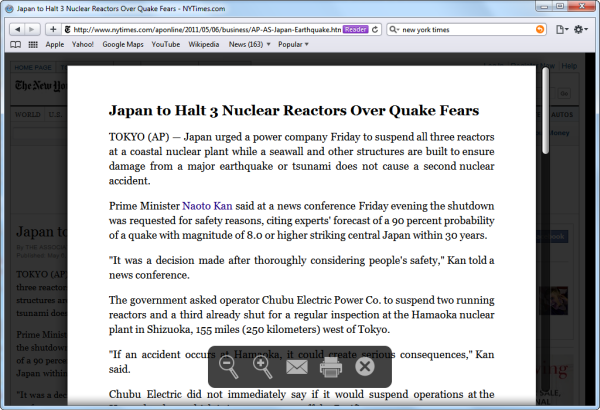The height and width of the screenshot is (410, 600).
Task: Open the Wikipedia bookmark
Action: tap(204, 44)
